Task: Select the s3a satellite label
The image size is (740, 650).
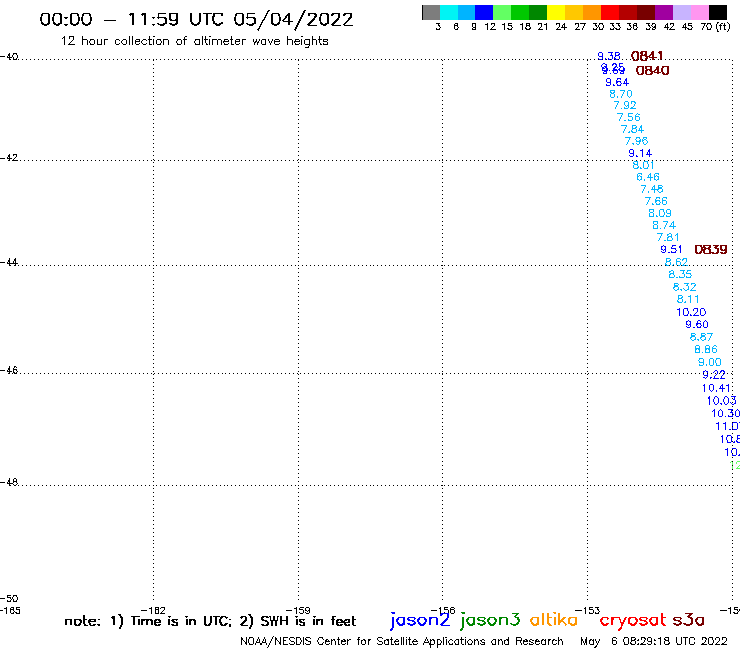Action: coord(688,620)
